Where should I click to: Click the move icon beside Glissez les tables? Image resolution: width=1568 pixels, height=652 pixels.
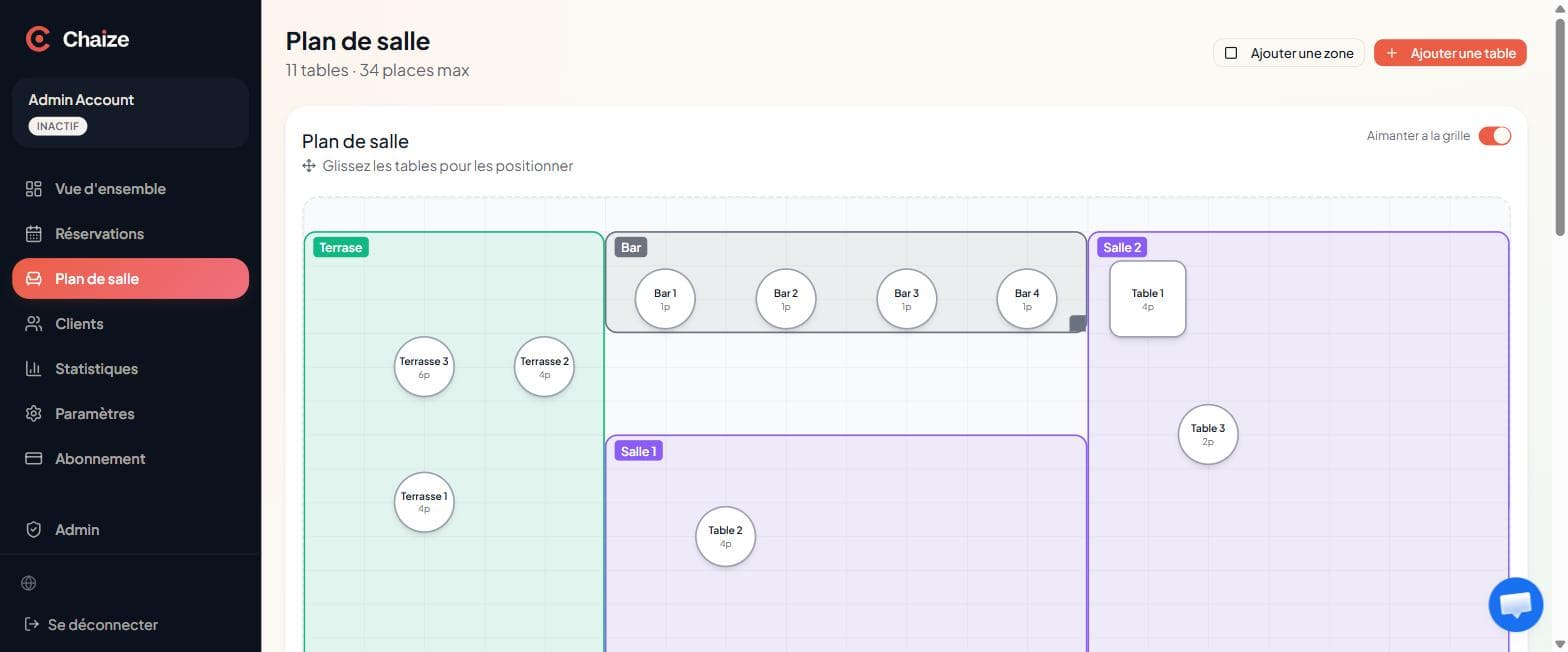pyautogui.click(x=309, y=166)
